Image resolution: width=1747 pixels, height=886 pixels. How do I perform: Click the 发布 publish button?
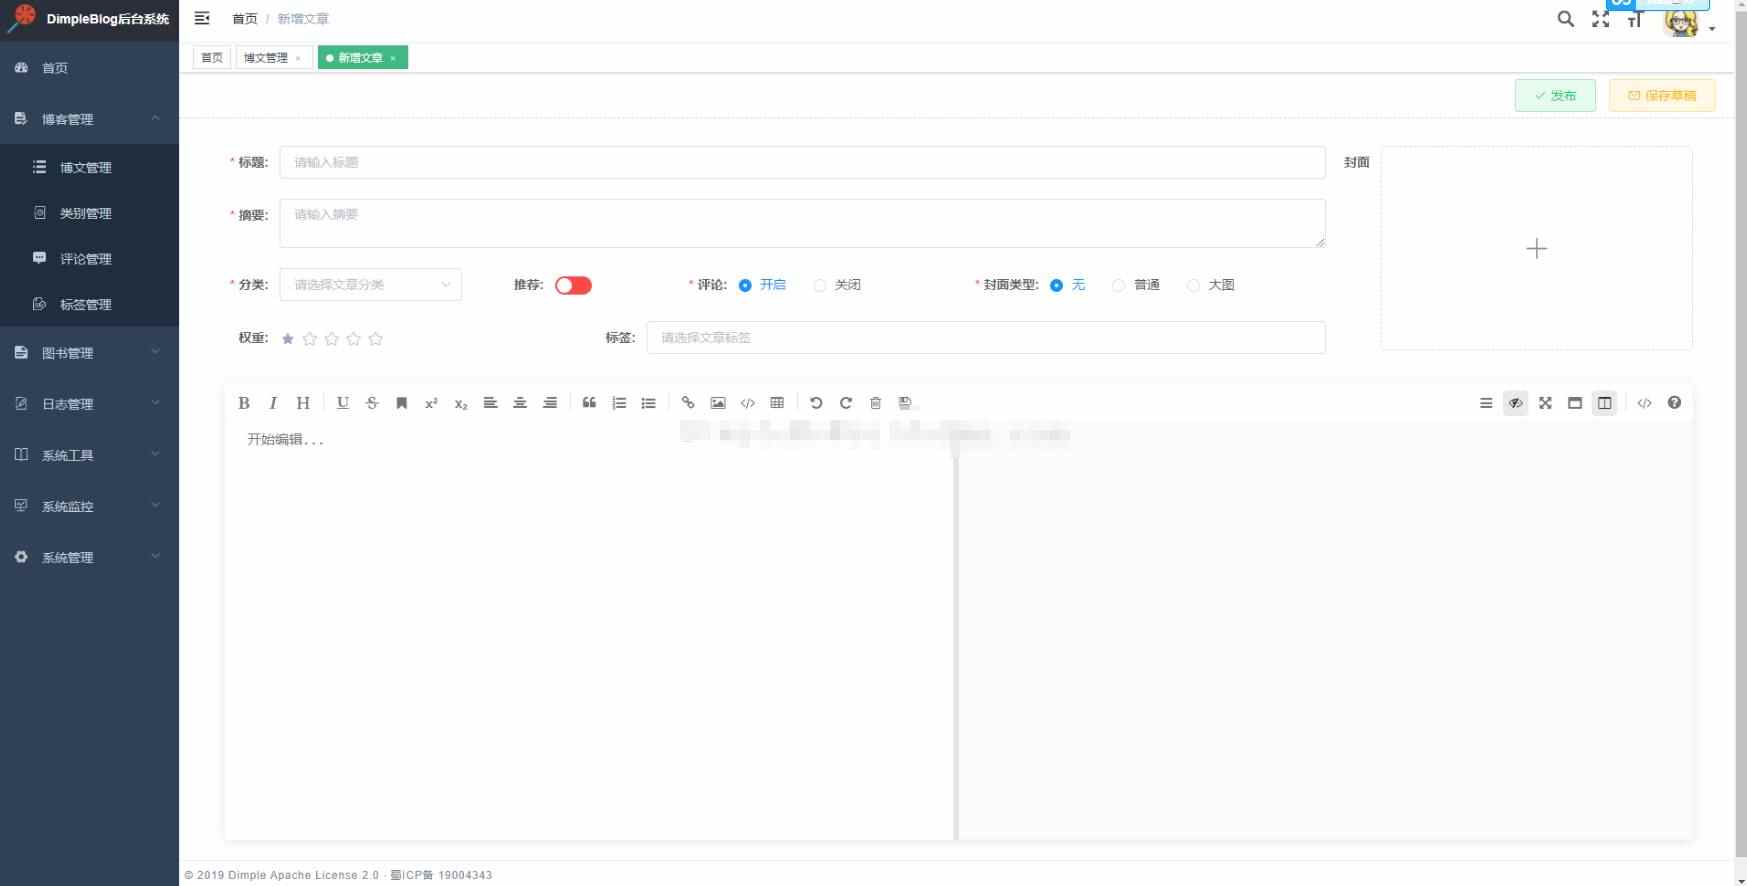point(1555,96)
